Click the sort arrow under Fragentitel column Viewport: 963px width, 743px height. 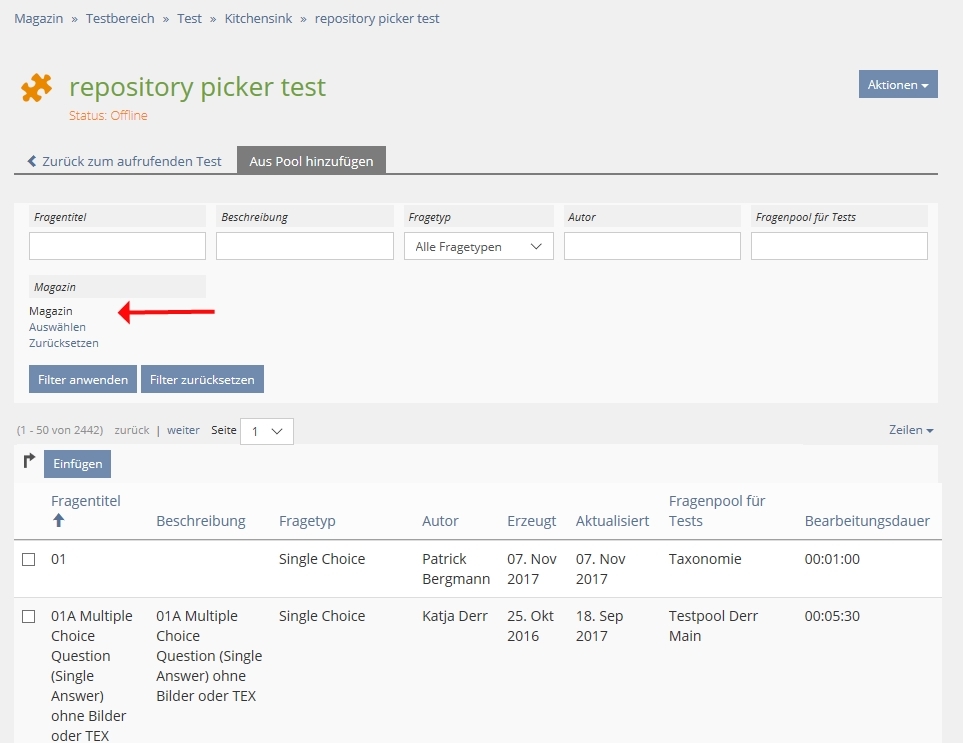point(58,521)
